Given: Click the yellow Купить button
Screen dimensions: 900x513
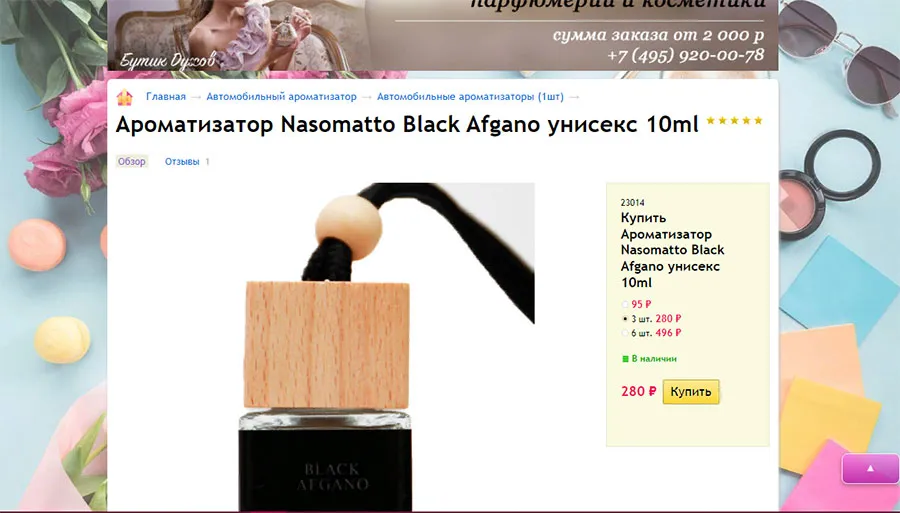Looking at the screenshot, I should point(690,391).
